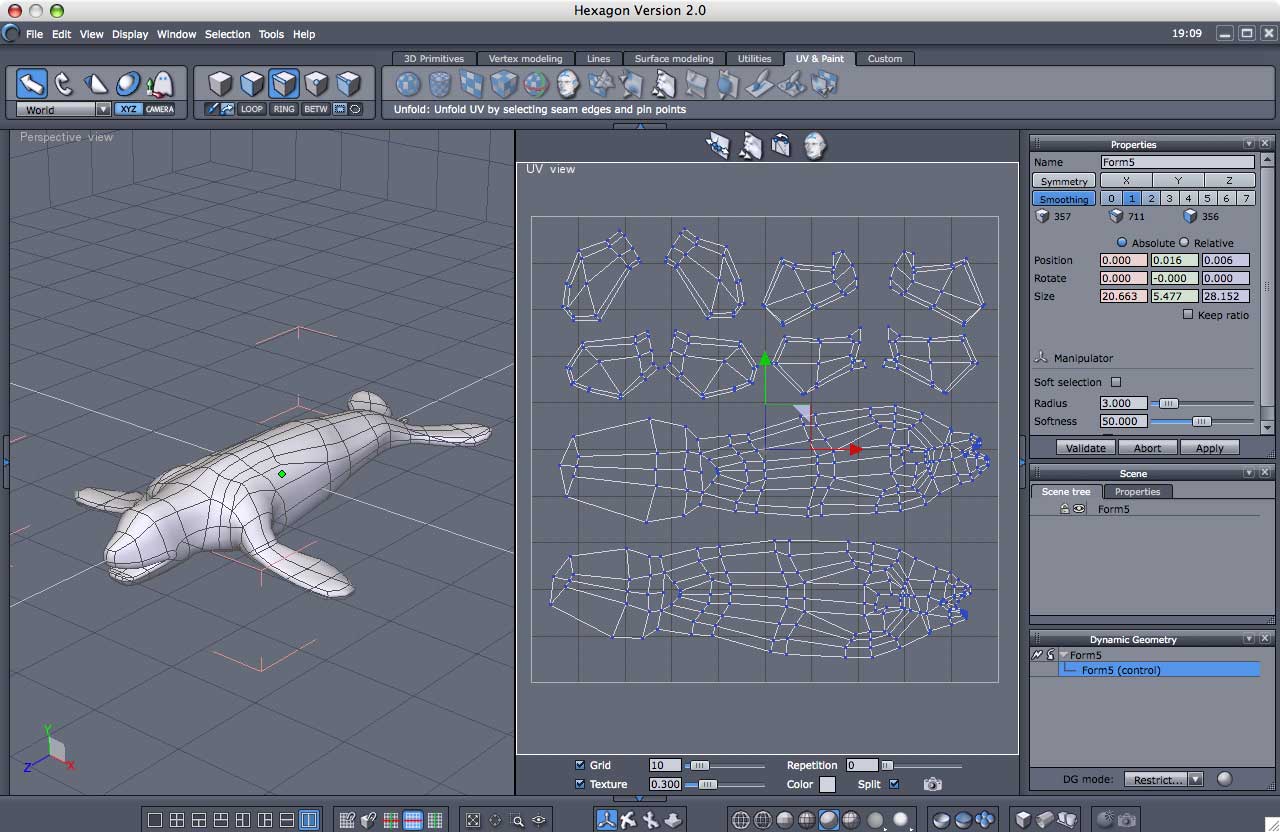Screen dimensions: 1280x832
Task: Choose the RING selection mode
Action: click(x=284, y=109)
